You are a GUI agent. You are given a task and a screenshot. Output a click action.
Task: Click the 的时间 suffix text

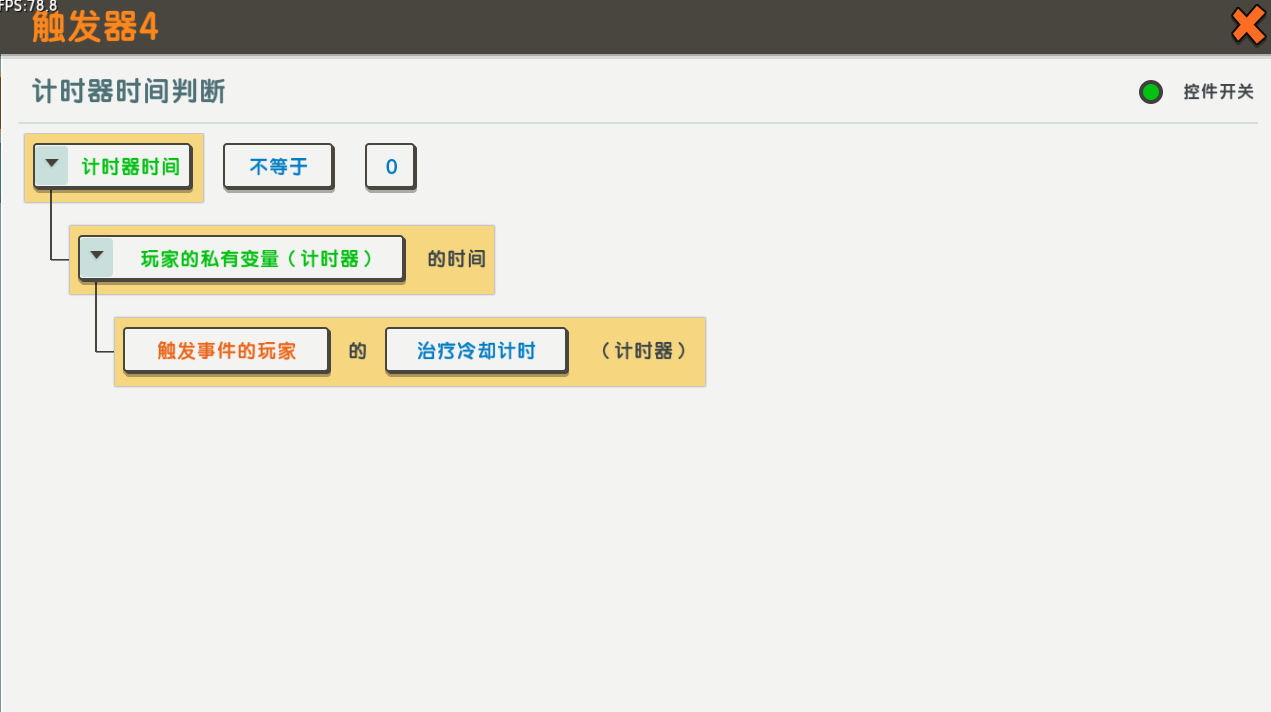click(x=456, y=259)
